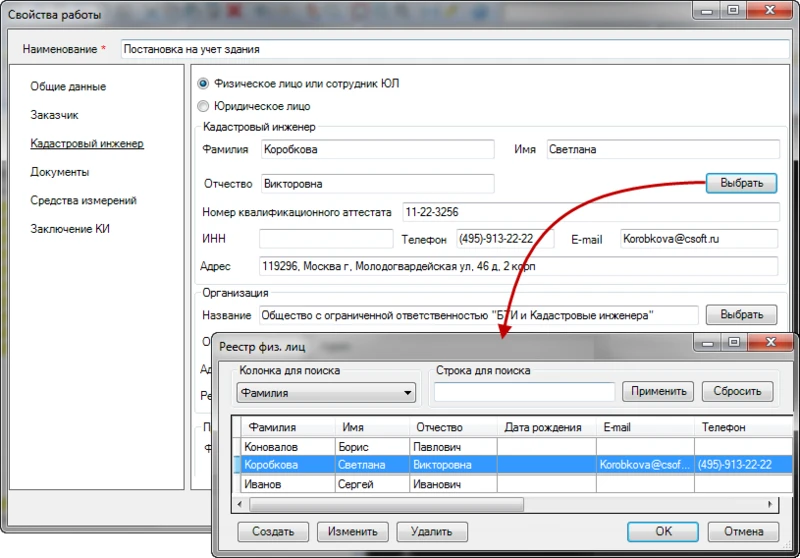Select the 'Юридическое лицо' radio button
The height and width of the screenshot is (558, 800).
(204, 106)
